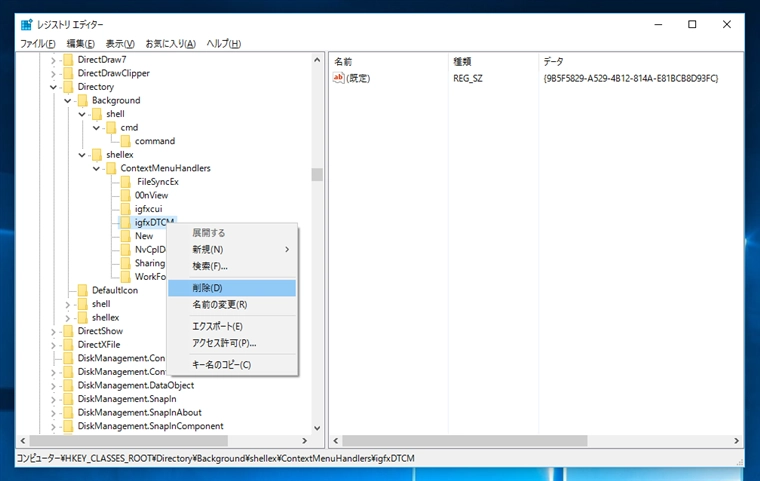Image resolution: width=760 pixels, height=481 pixels.
Task: Click the Directory key folder icon
Action: coord(69,87)
